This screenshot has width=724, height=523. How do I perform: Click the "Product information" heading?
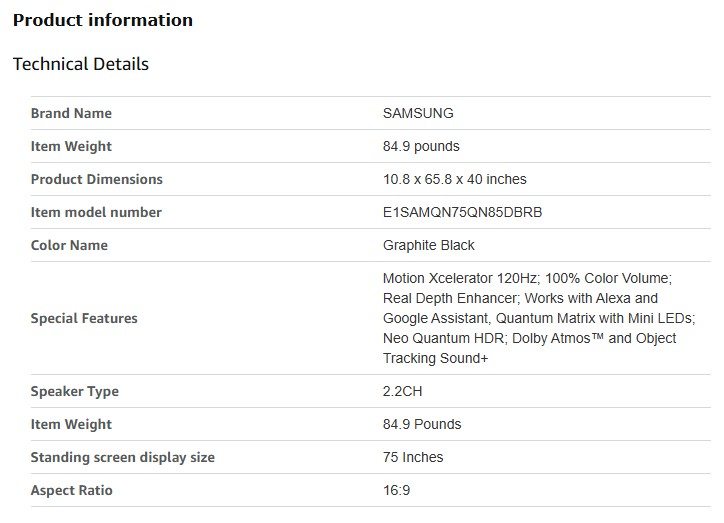click(103, 20)
